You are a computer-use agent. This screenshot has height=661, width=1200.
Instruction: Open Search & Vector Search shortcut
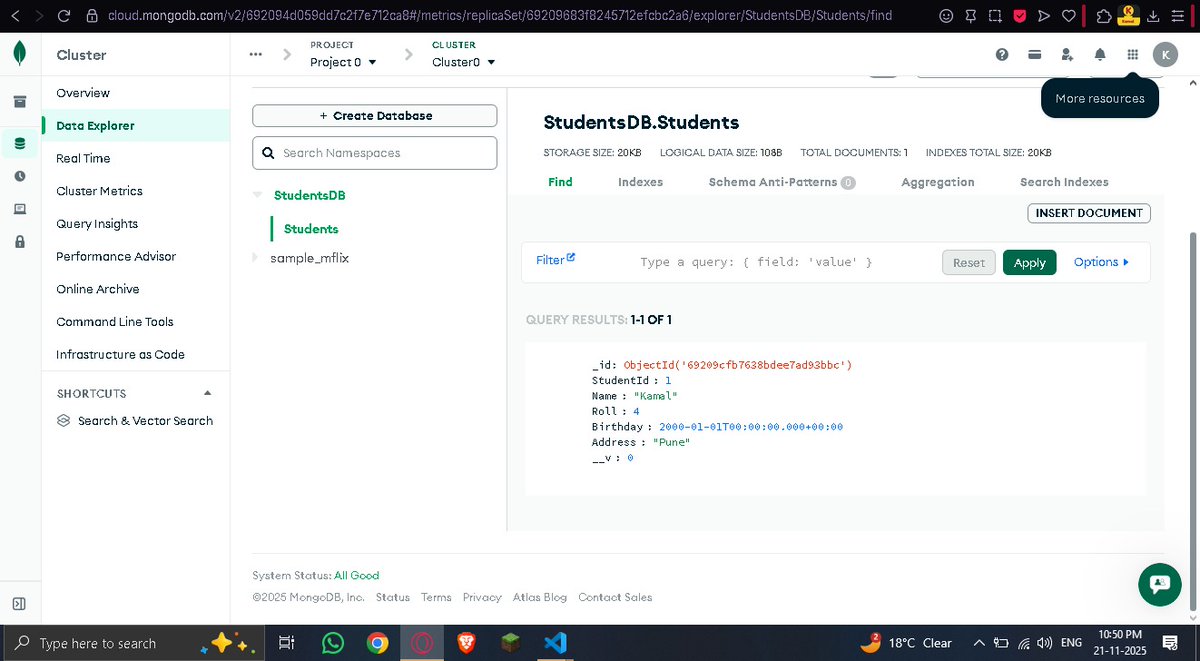pos(146,420)
